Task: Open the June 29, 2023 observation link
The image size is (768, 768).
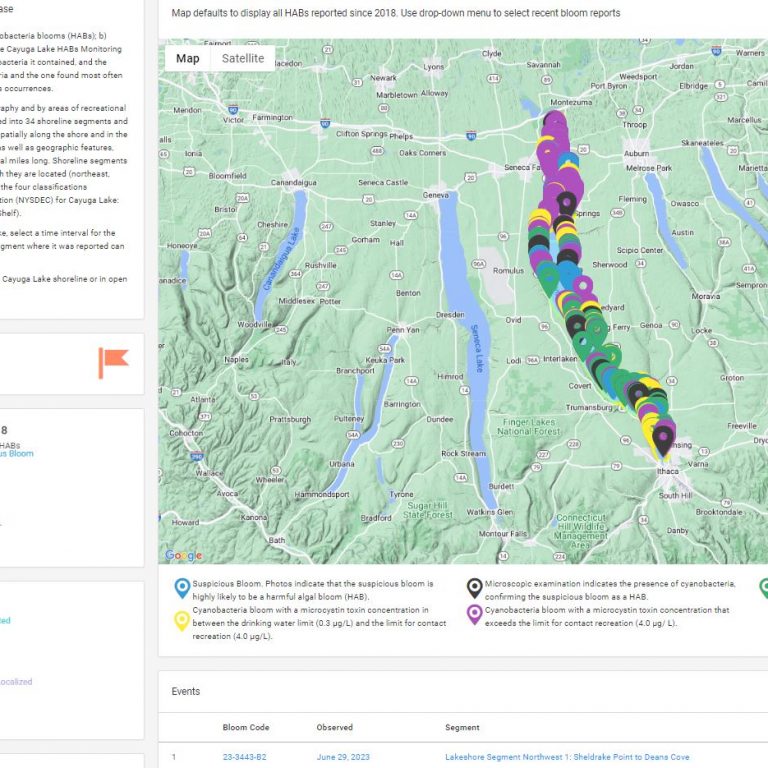Action: [x=343, y=757]
